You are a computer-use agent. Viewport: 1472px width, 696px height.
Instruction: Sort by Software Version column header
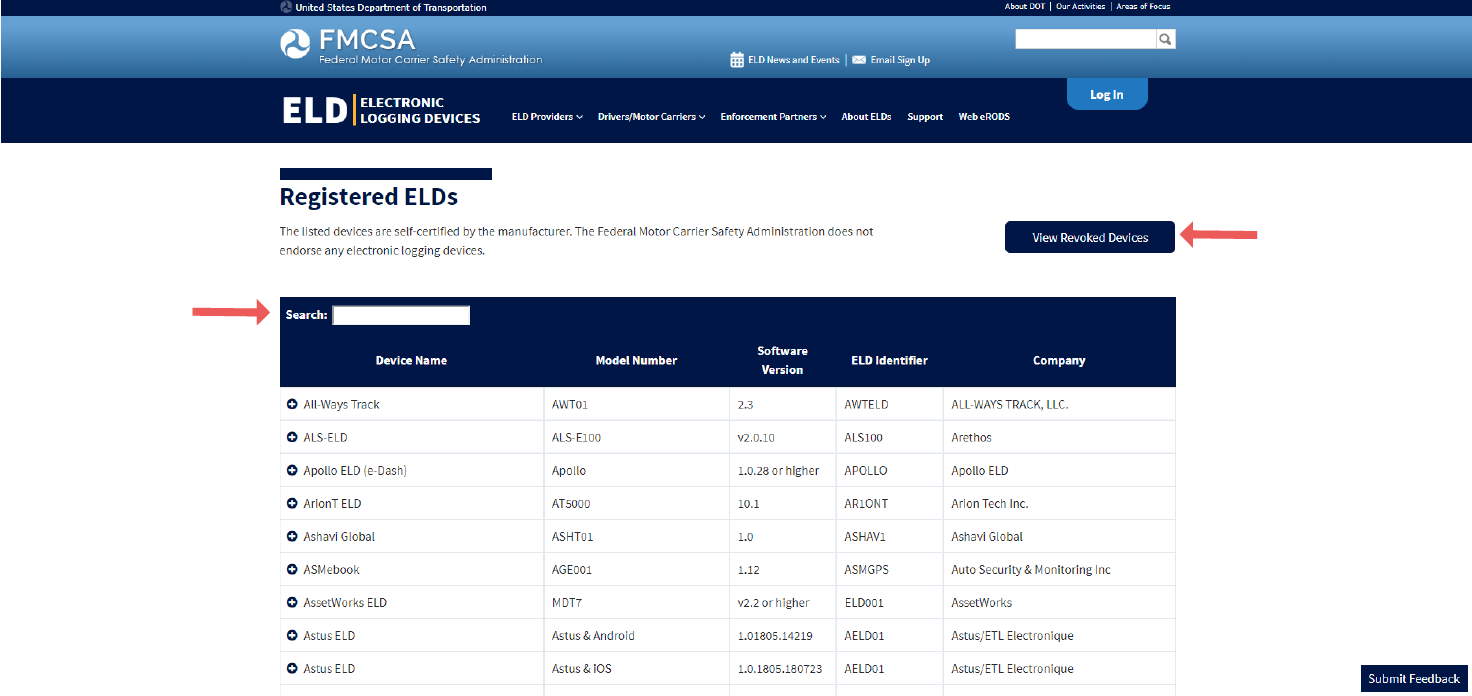coord(782,360)
